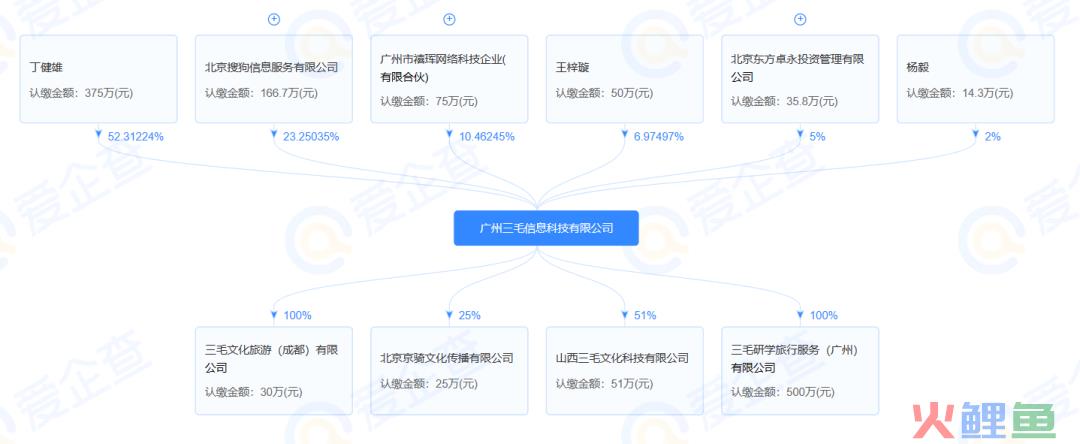Click the arrow marker beside 10.46245%
The width and height of the screenshot is (1080, 444).
tap(449, 133)
